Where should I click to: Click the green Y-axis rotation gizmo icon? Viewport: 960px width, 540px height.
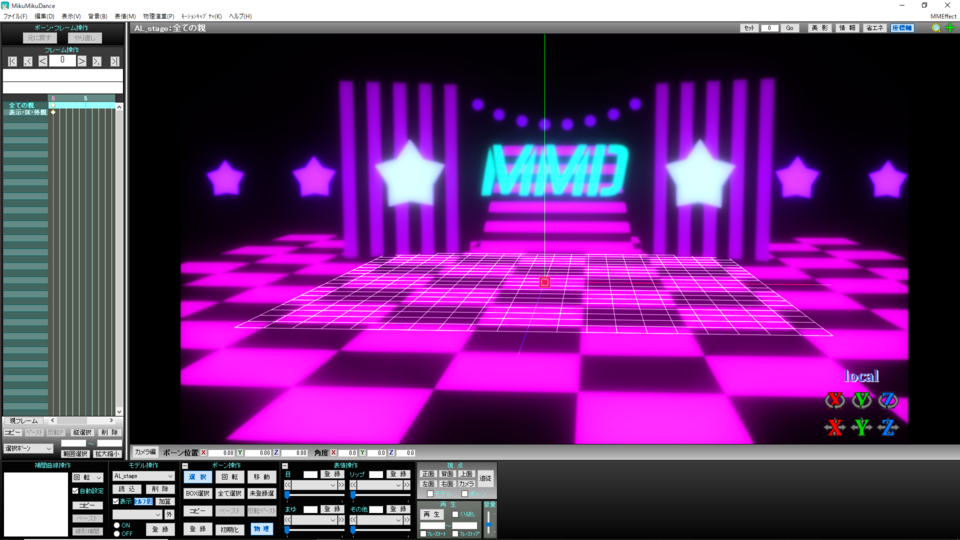pyautogui.click(x=861, y=401)
